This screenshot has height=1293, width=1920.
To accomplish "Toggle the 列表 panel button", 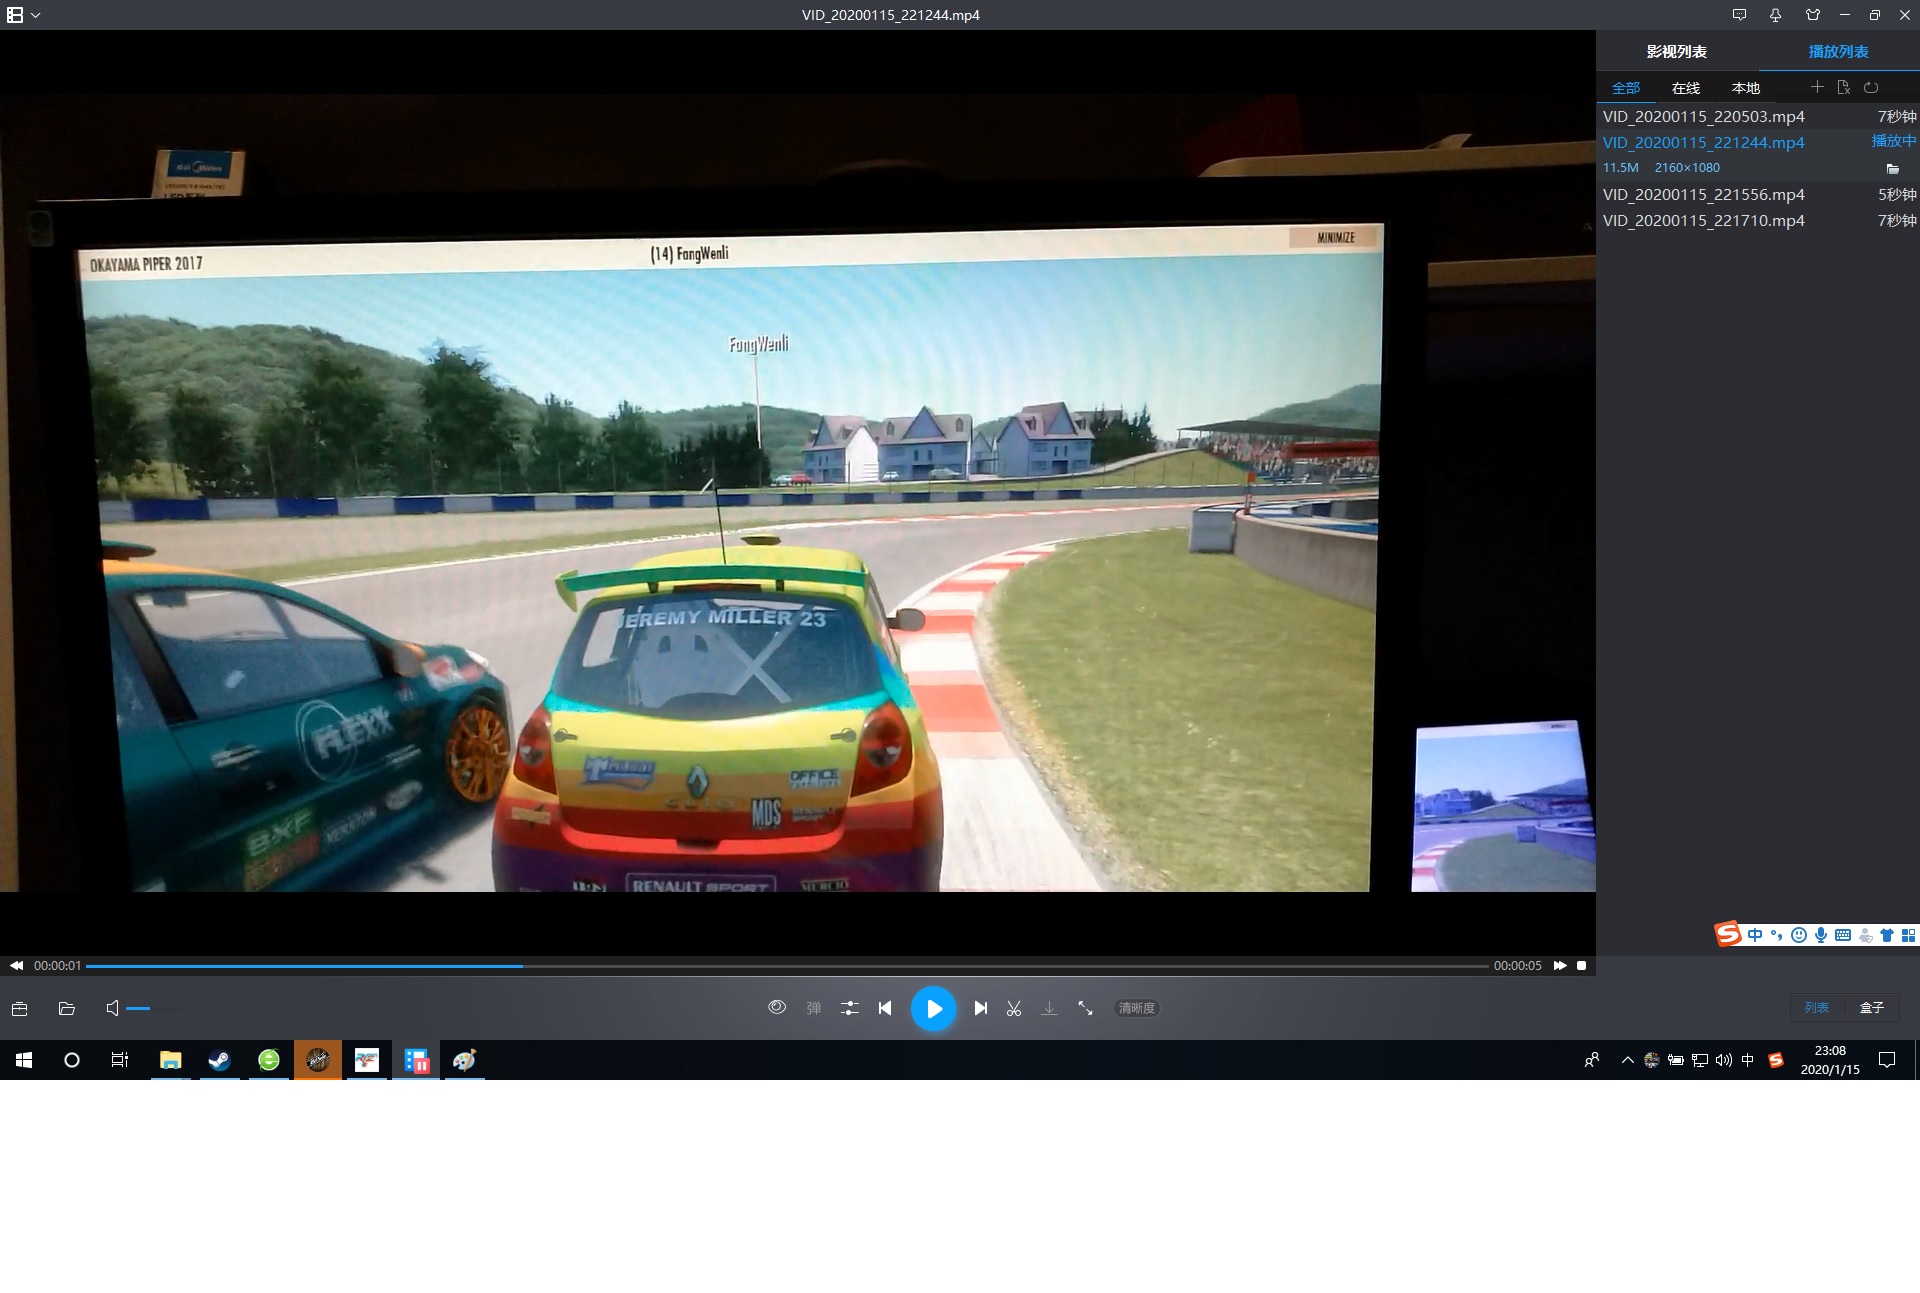I will pos(1816,1007).
